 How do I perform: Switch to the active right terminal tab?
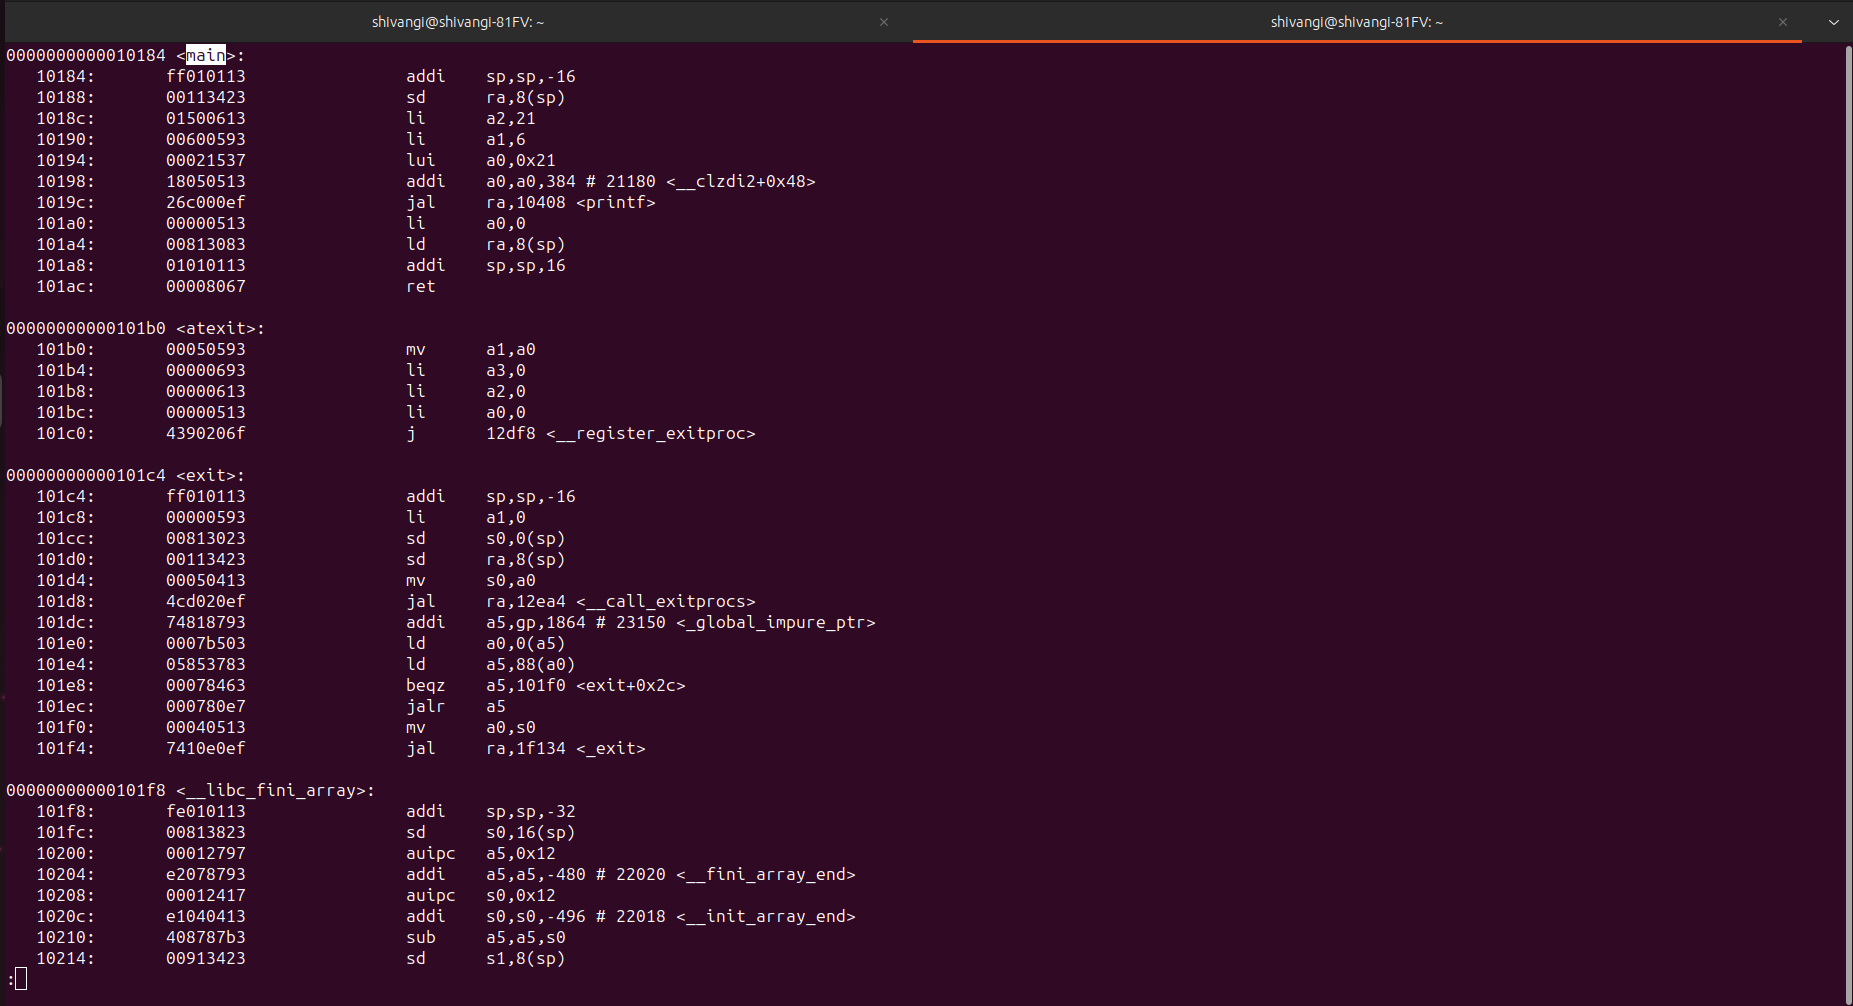pos(1356,21)
